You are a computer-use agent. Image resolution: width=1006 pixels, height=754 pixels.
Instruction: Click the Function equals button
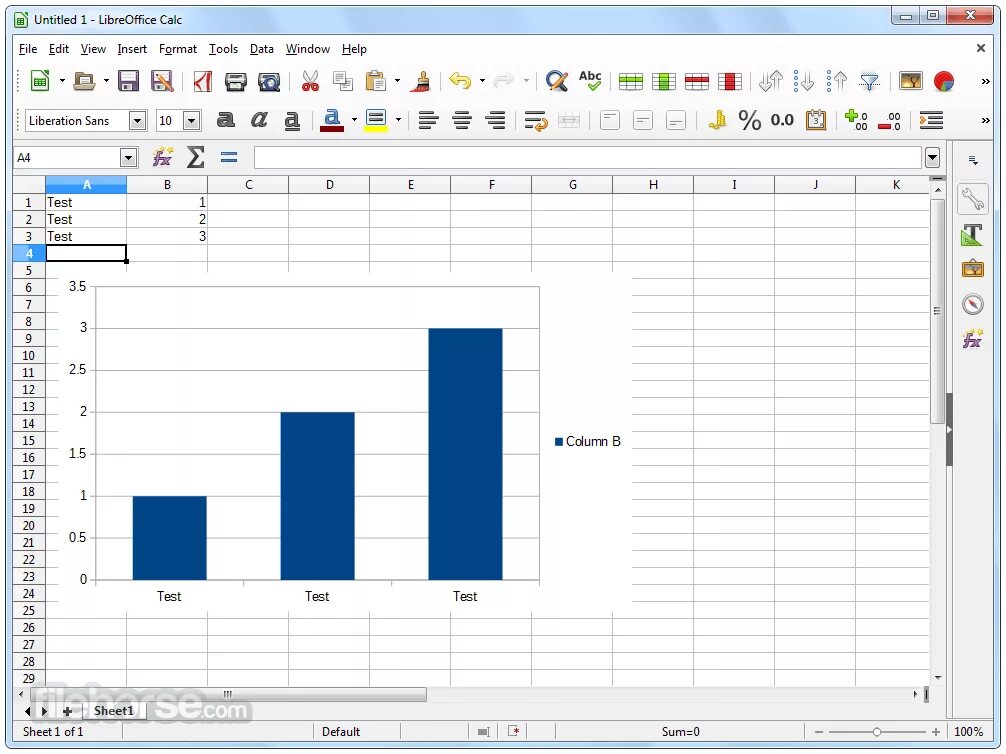[x=229, y=157]
